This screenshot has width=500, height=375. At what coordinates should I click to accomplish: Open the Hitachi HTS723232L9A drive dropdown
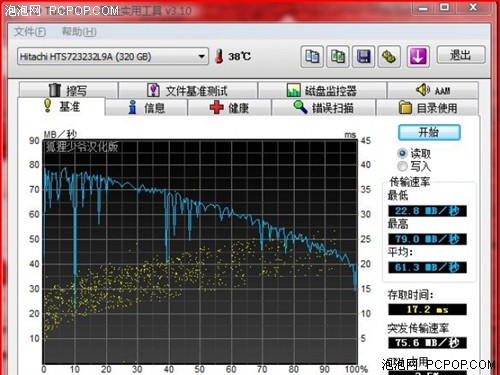(x=113, y=56)
